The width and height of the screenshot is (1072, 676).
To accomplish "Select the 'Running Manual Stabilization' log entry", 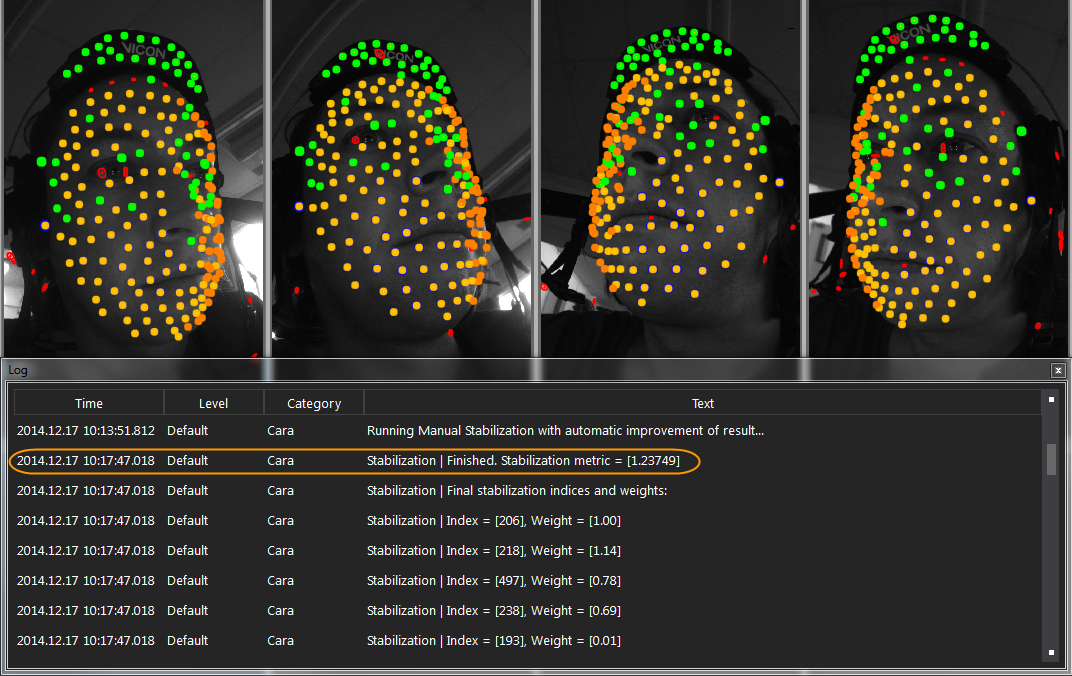I will 565,431.
